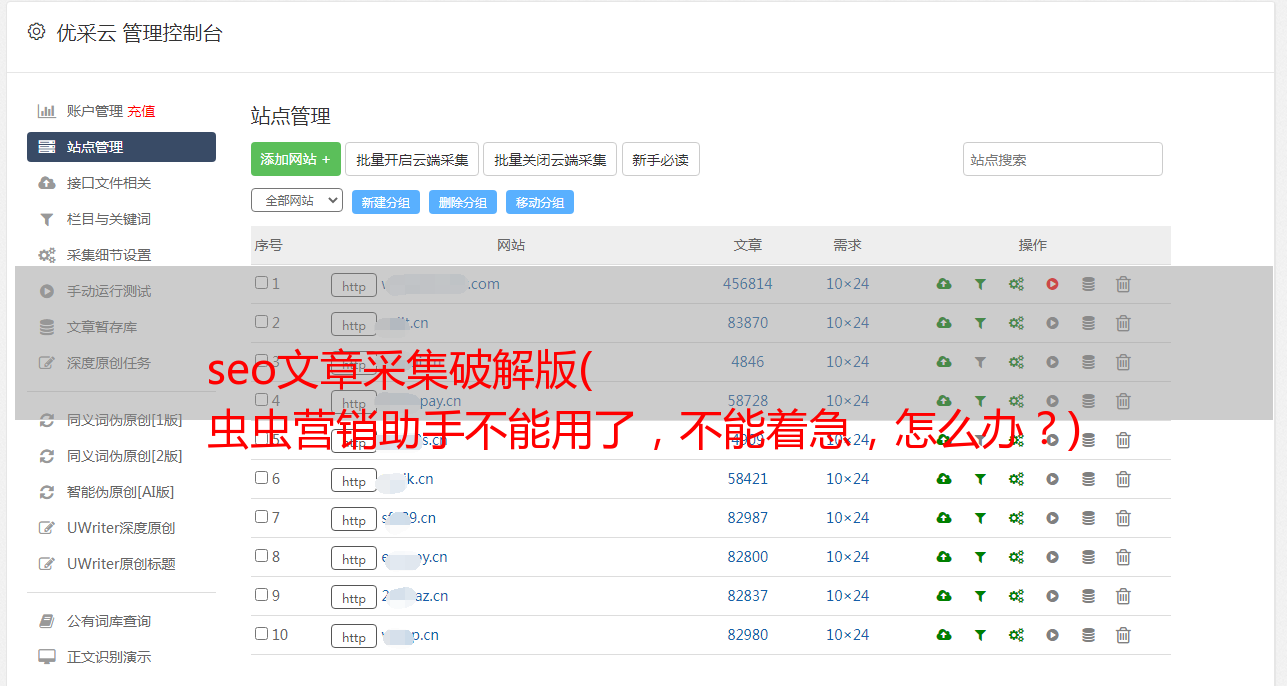Open the 全部网站 group dropdown

tap(297, 201)
